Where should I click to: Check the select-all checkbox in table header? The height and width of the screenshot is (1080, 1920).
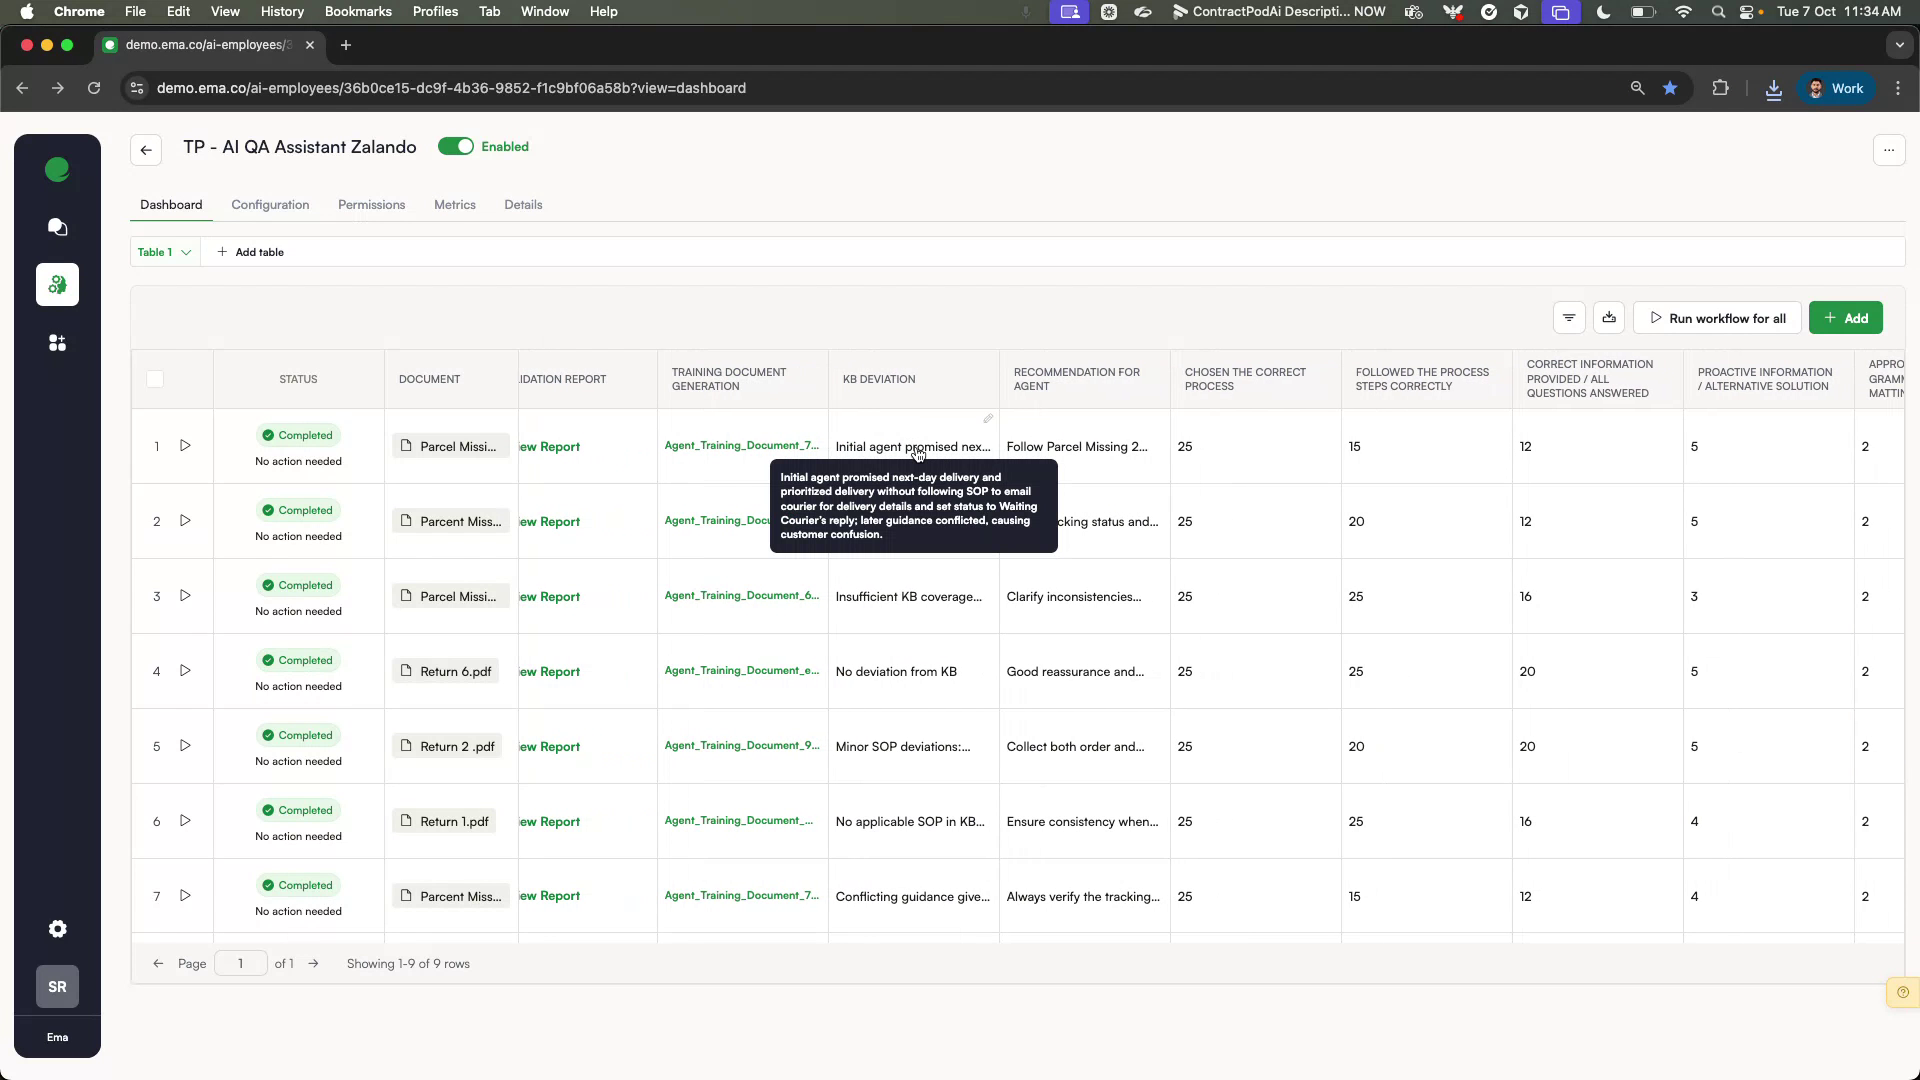(155, 379)
